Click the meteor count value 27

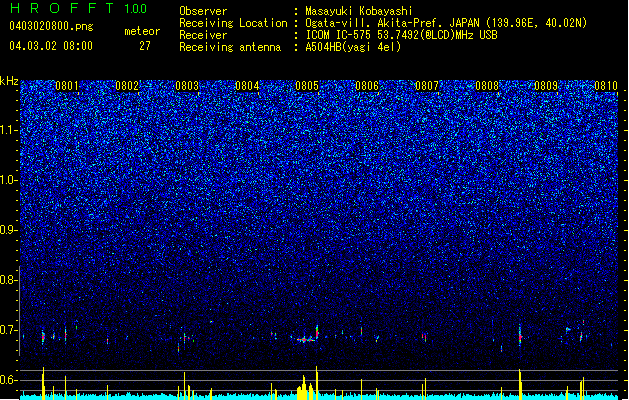[x=145, y=46]
